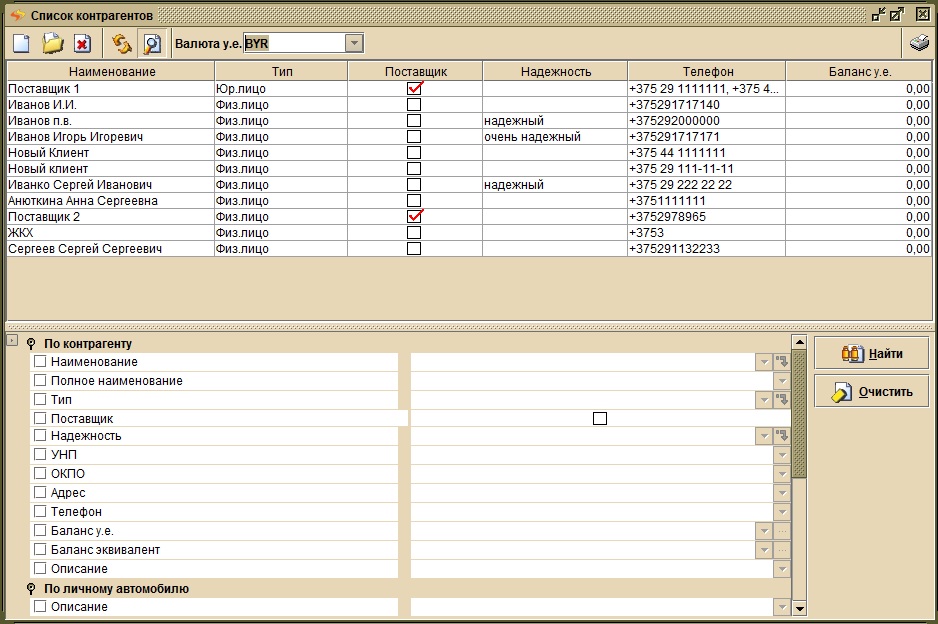Click the Очистить clear button
Viewport: 938px width, 624px height.
click(x=872, y=392)
